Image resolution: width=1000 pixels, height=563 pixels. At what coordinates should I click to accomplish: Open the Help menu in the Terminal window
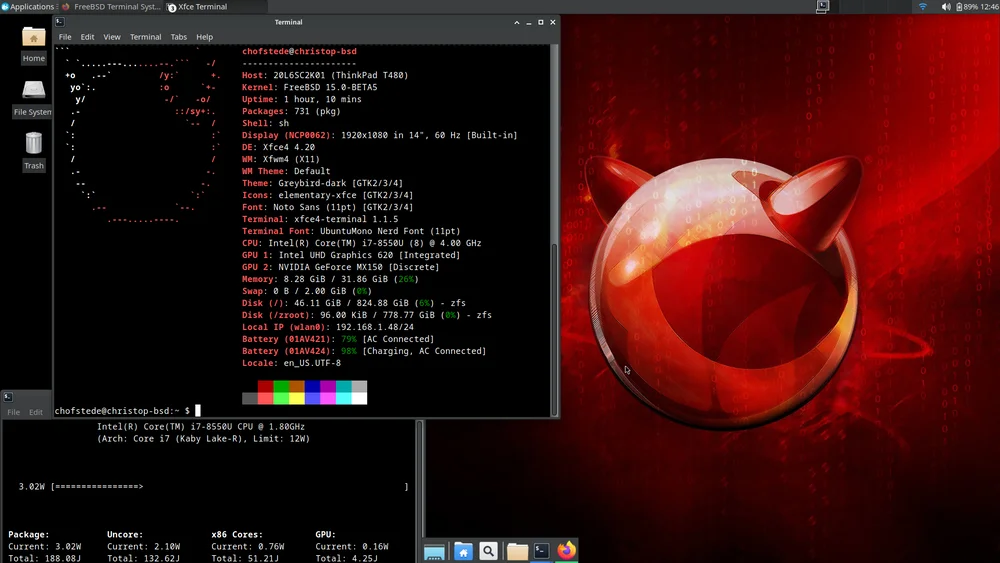point(204,37)
